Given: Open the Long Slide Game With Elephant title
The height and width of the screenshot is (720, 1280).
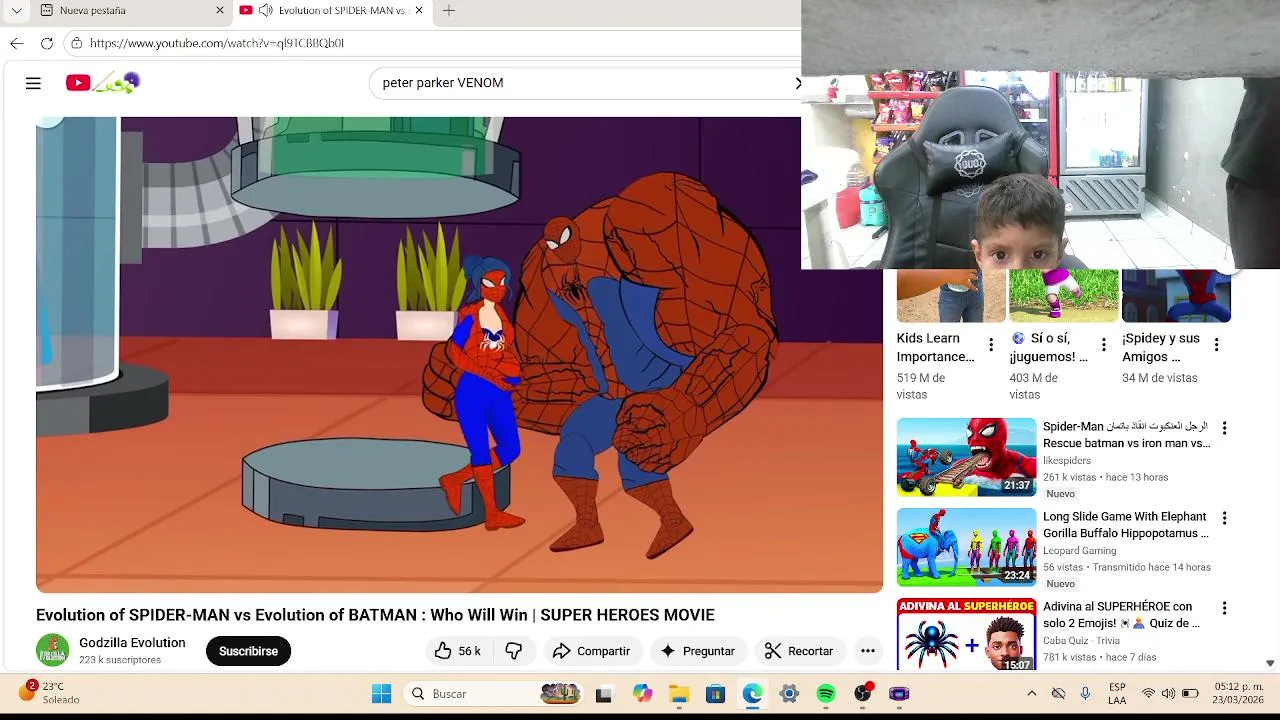Looking at the screenshot, I should [x=1126, y=525].
